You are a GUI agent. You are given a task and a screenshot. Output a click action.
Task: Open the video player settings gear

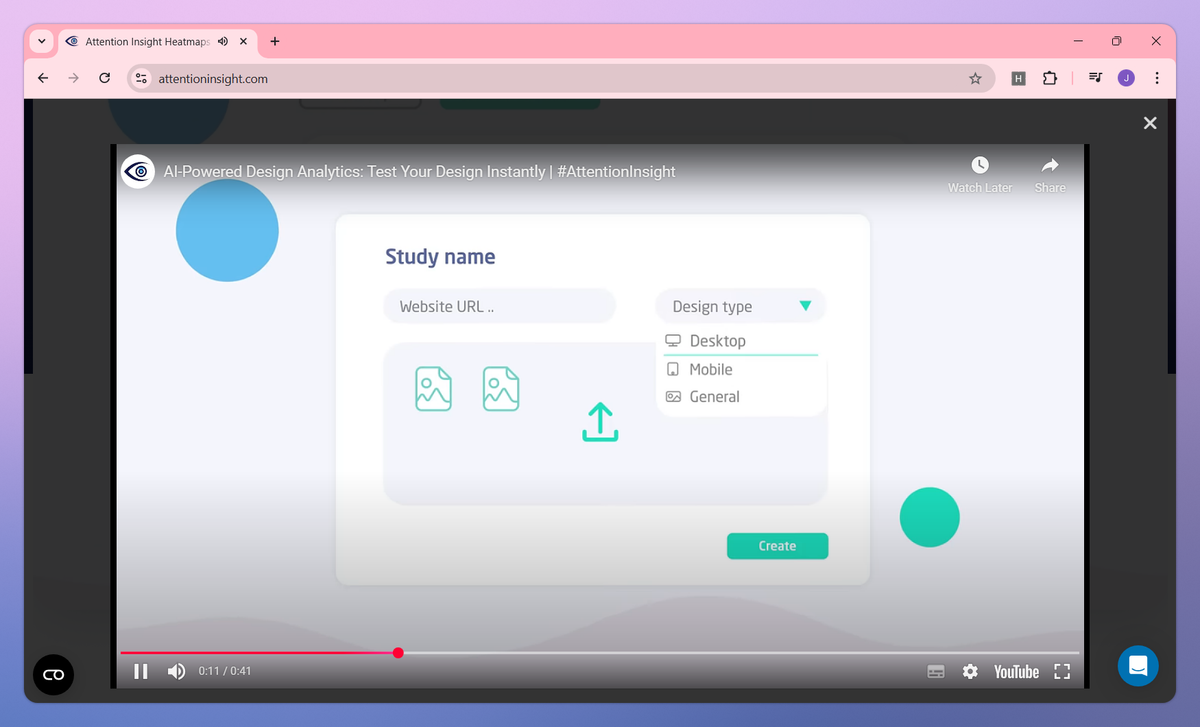970,671
